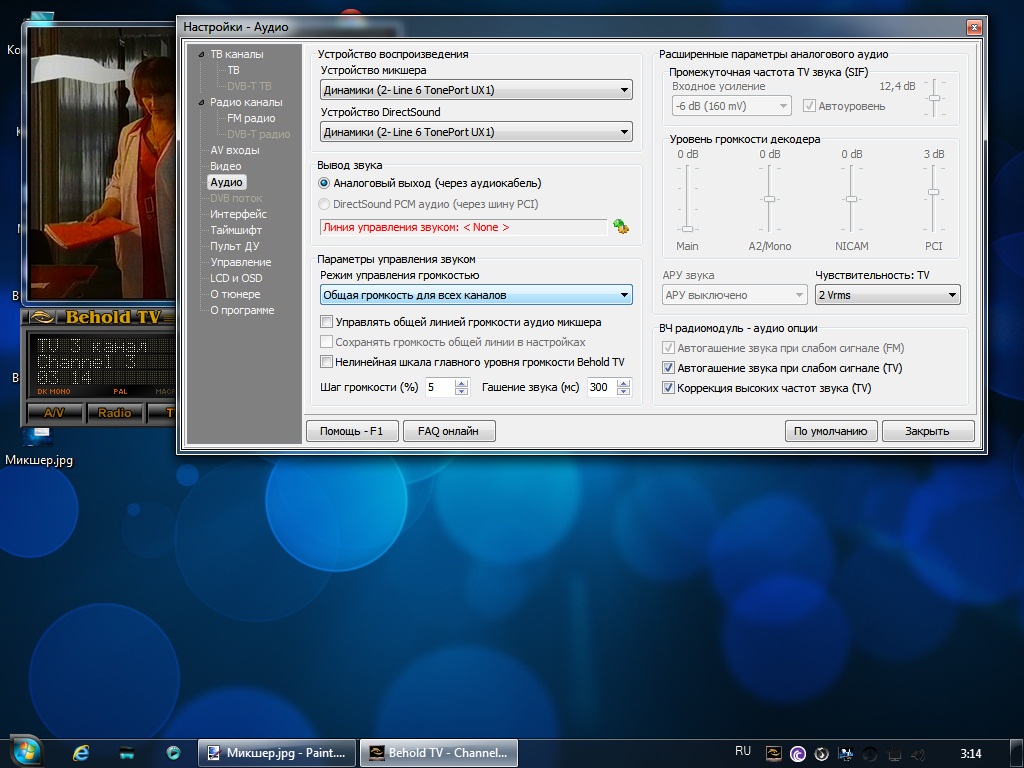
Task: Click the 'FAQ онлайн' button
Action: (x=448, y=431)
